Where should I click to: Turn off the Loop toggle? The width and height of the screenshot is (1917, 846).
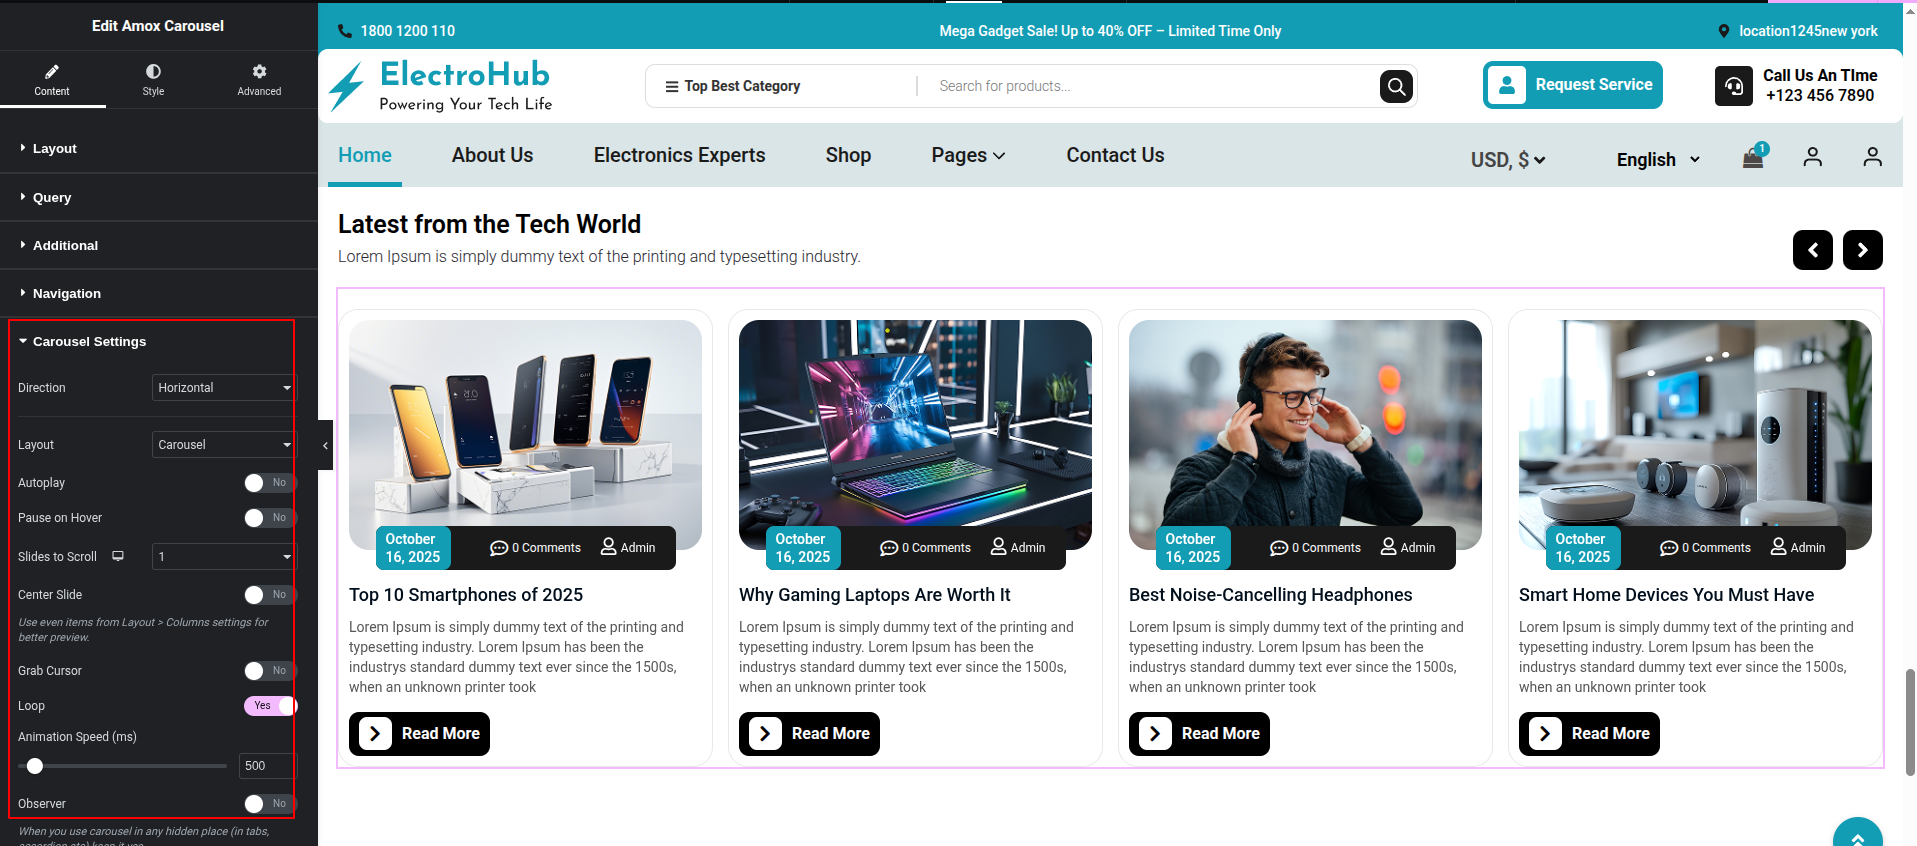click(270, 706)
